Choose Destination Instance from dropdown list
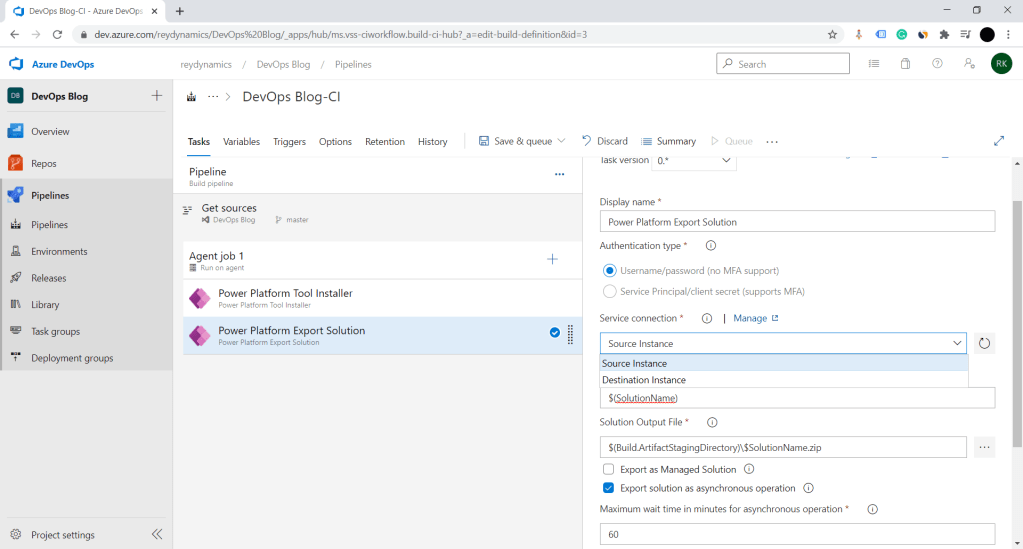 click(644, 380)
